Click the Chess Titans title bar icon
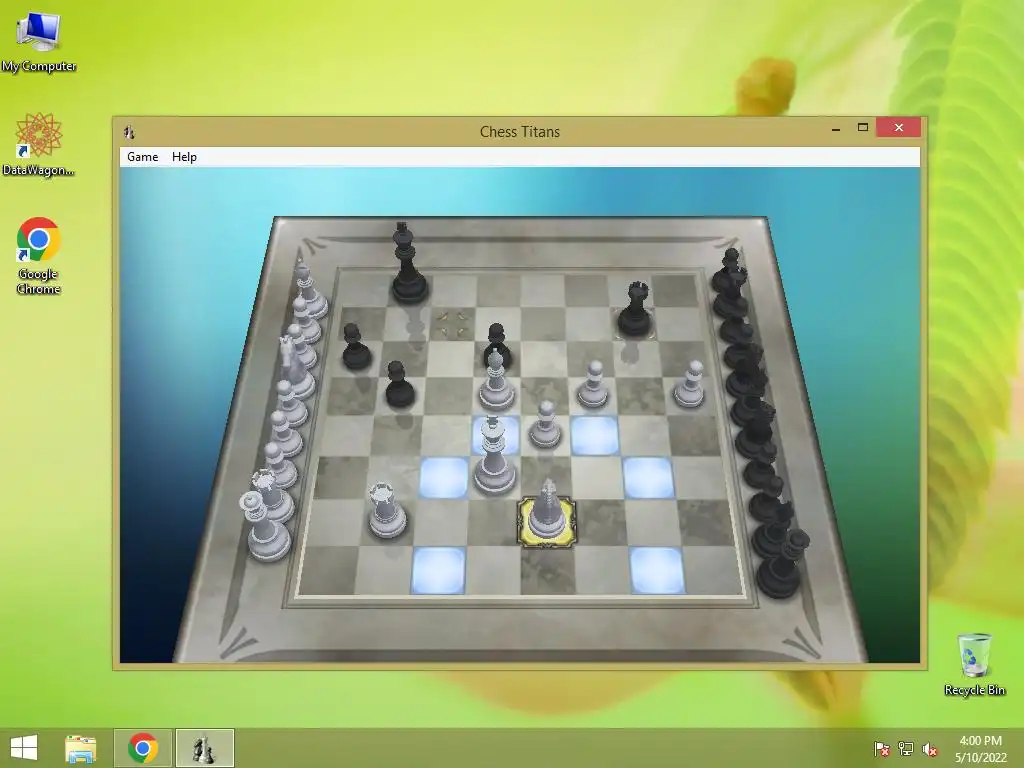This screenshot has height=768, width=1024. [x=129, y=133]
